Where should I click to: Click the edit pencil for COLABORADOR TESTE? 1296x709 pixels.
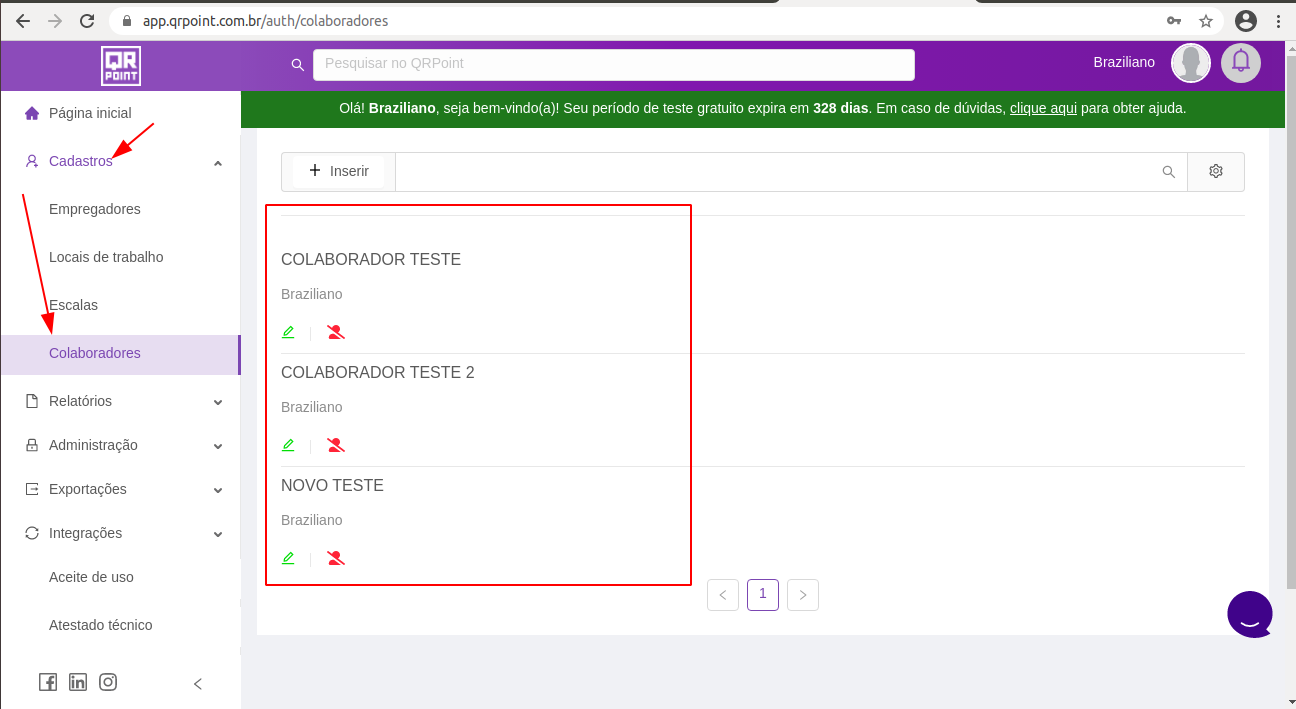(x=288, y=332)
